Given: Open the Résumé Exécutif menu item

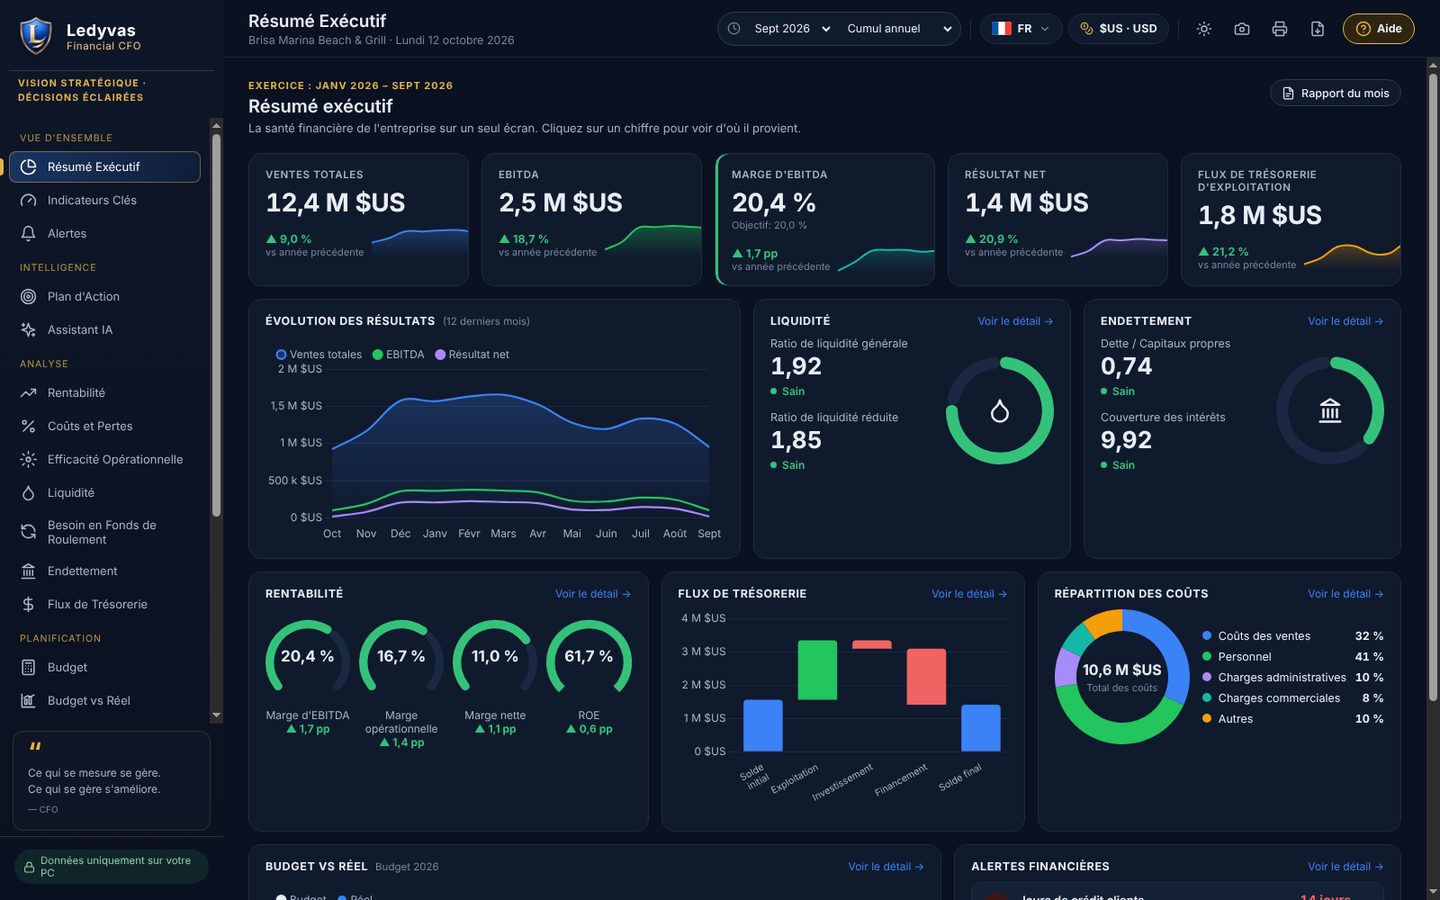Looking at the screenshot, I should (x=105, y=167).
